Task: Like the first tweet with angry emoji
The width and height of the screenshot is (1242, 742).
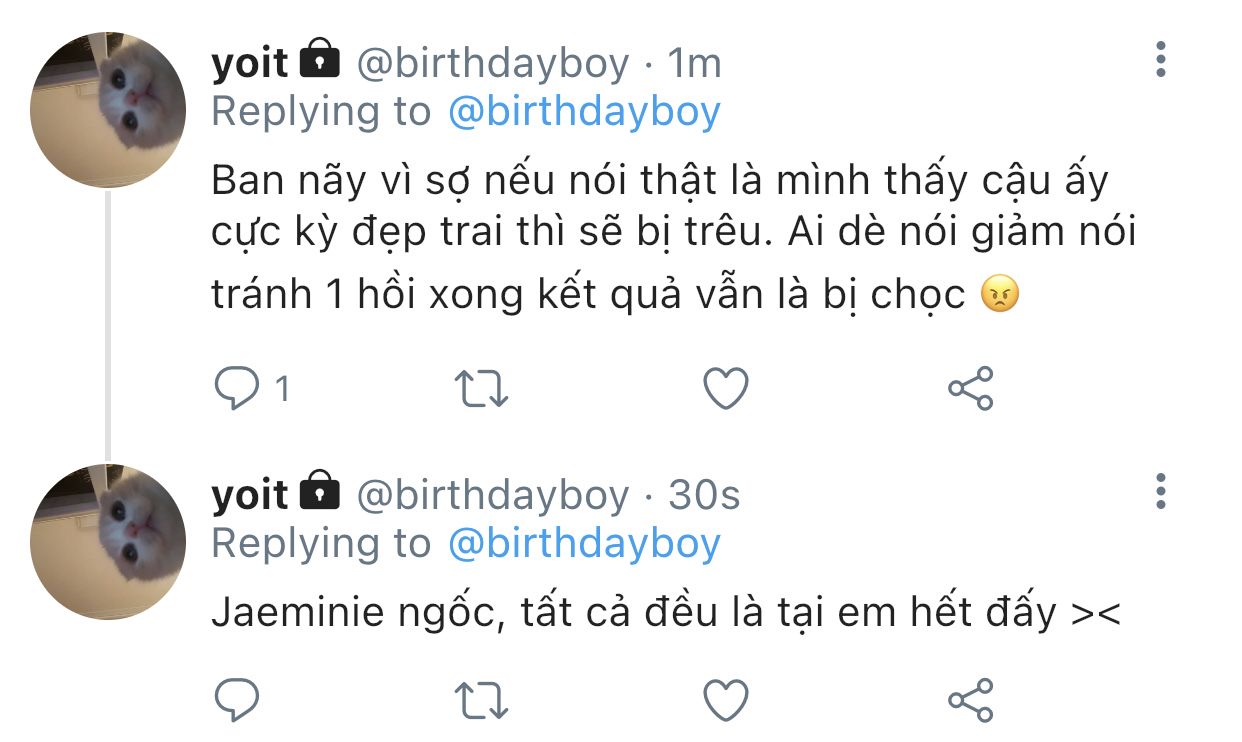Action: click(726, 389)
